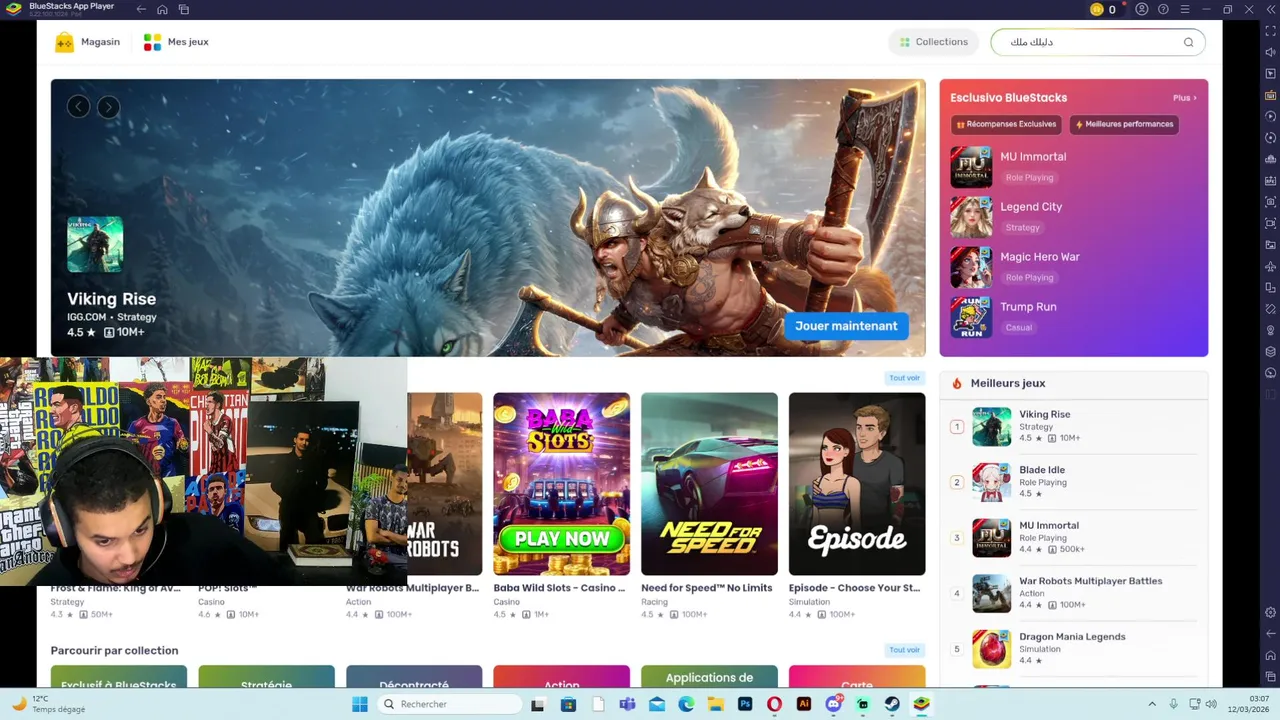The height and width of the screenshot is (720, 1280).
Task: Go back with the title bar arrow
Action: [141, 9]
